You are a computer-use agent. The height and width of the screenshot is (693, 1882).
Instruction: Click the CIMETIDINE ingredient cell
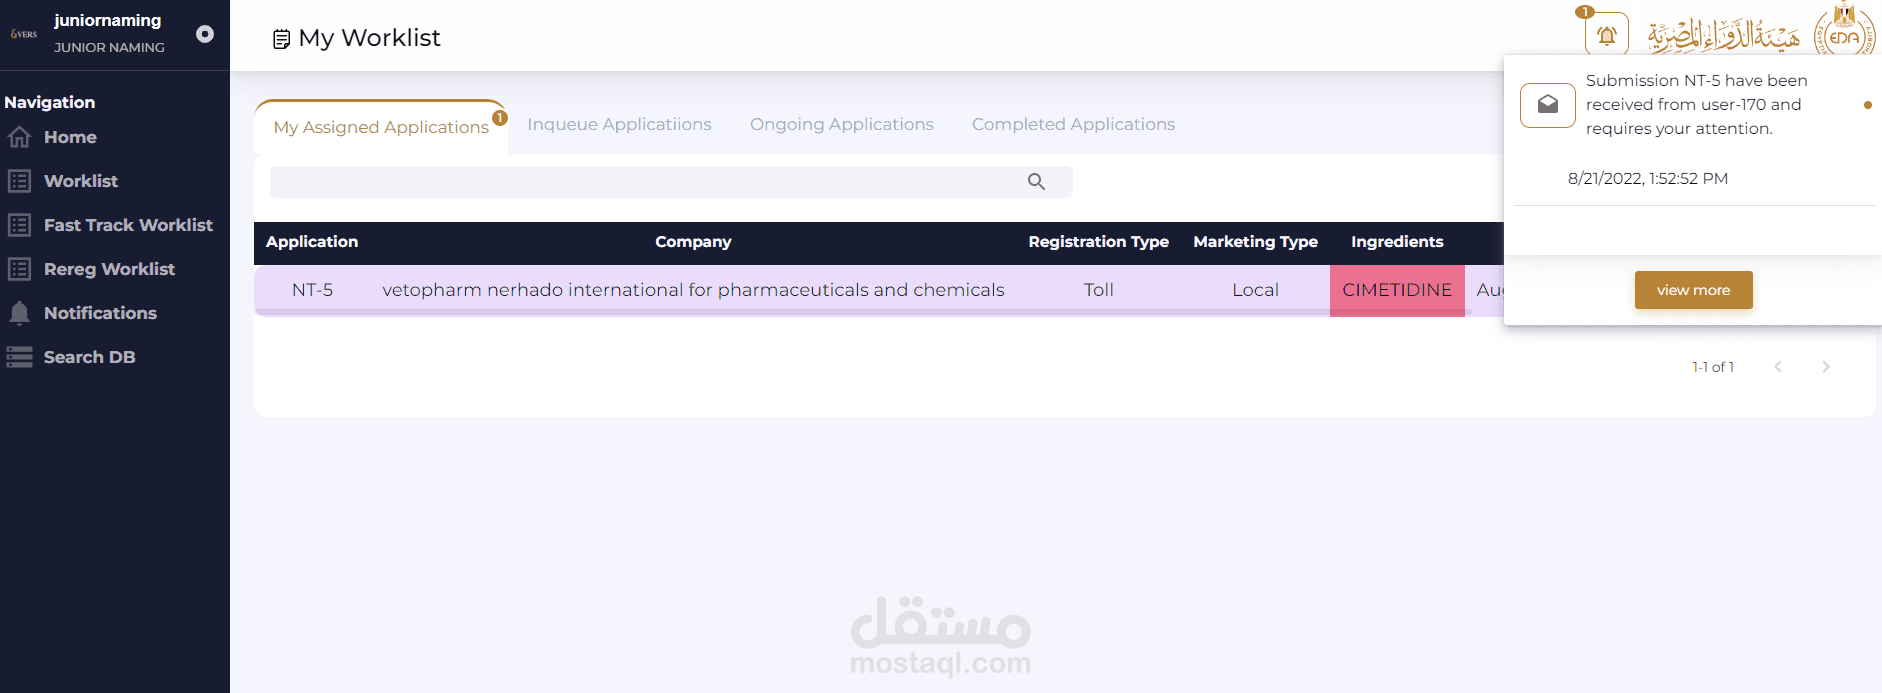coord(1397,290)
